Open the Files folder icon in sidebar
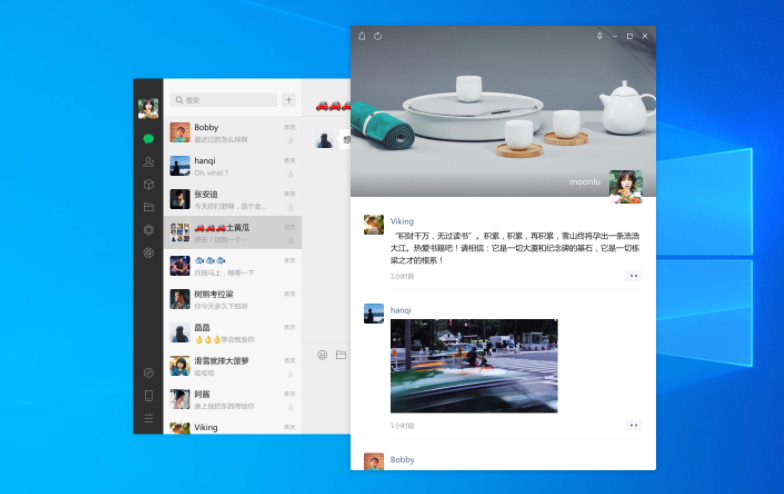This screenshot has height=494, width=784. (x=148, y=207)
